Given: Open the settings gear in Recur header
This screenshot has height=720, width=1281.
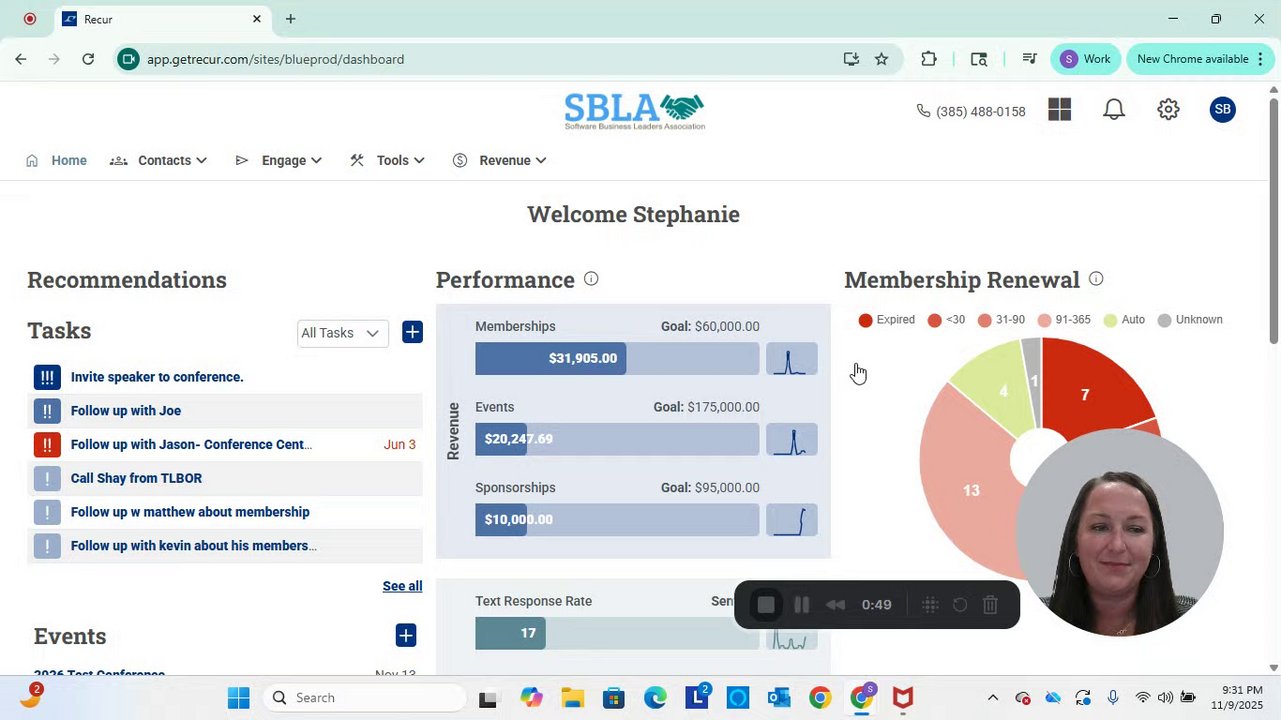Looking at the screenshot, I should pyautogui.click(x=1168, y=110).
